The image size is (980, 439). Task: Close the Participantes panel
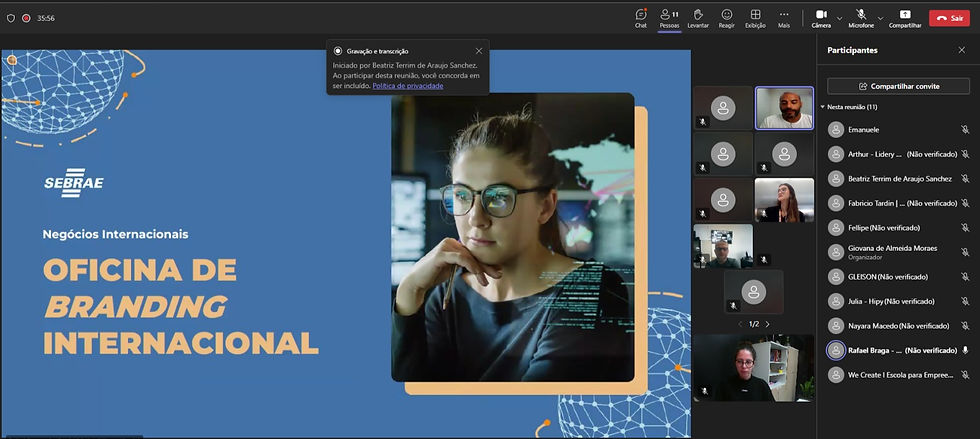point(962,50)
